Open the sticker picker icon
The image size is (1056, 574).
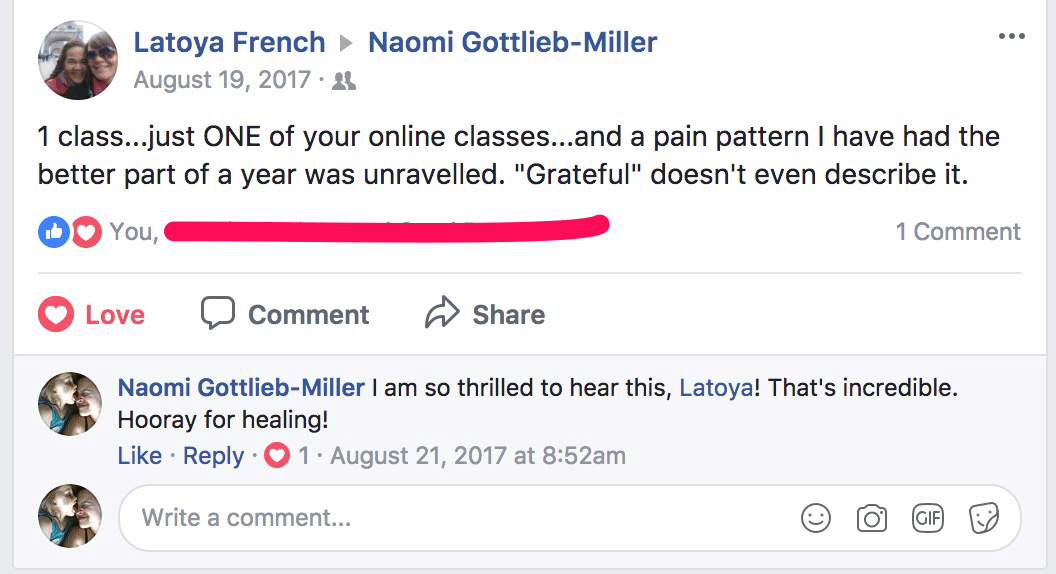[x=984, y=518]
